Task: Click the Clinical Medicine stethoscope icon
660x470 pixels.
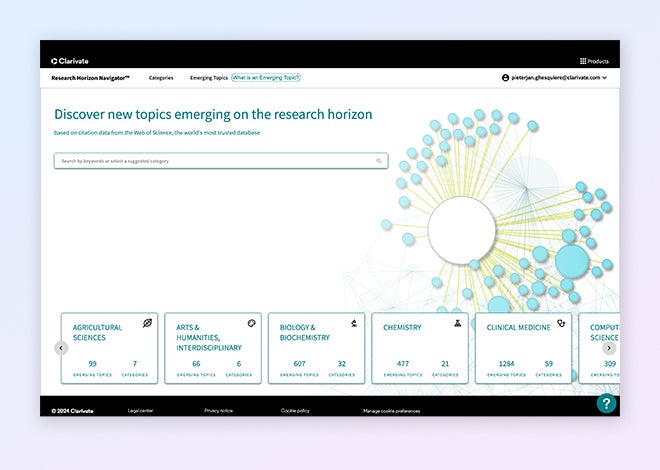Action: (x=561, y=324)
